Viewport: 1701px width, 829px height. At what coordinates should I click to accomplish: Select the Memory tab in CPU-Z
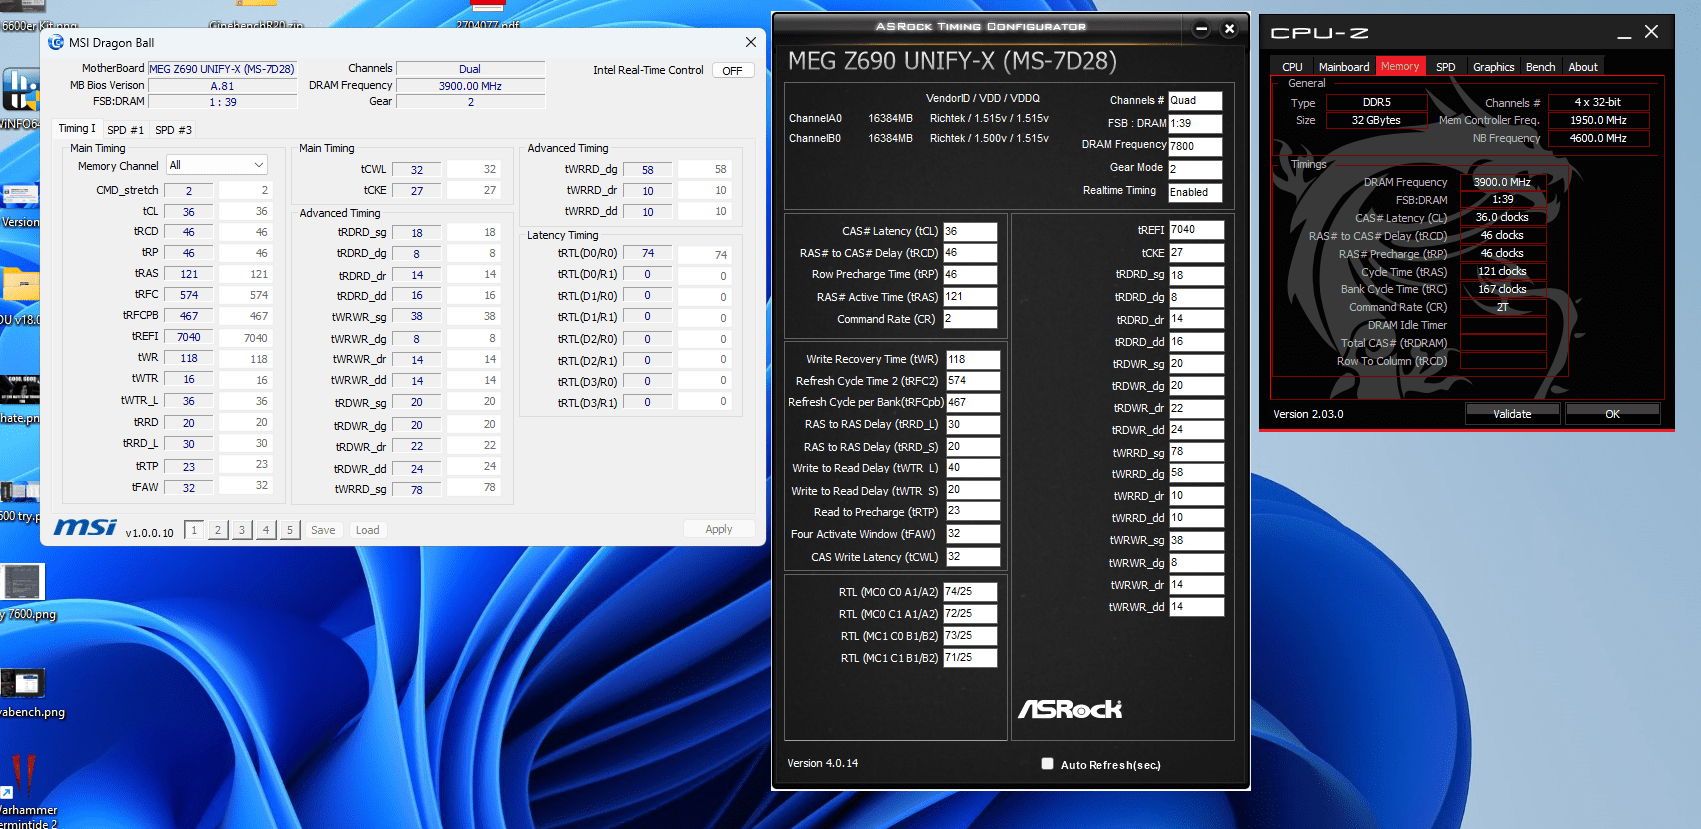click(x=1400, y=66)
